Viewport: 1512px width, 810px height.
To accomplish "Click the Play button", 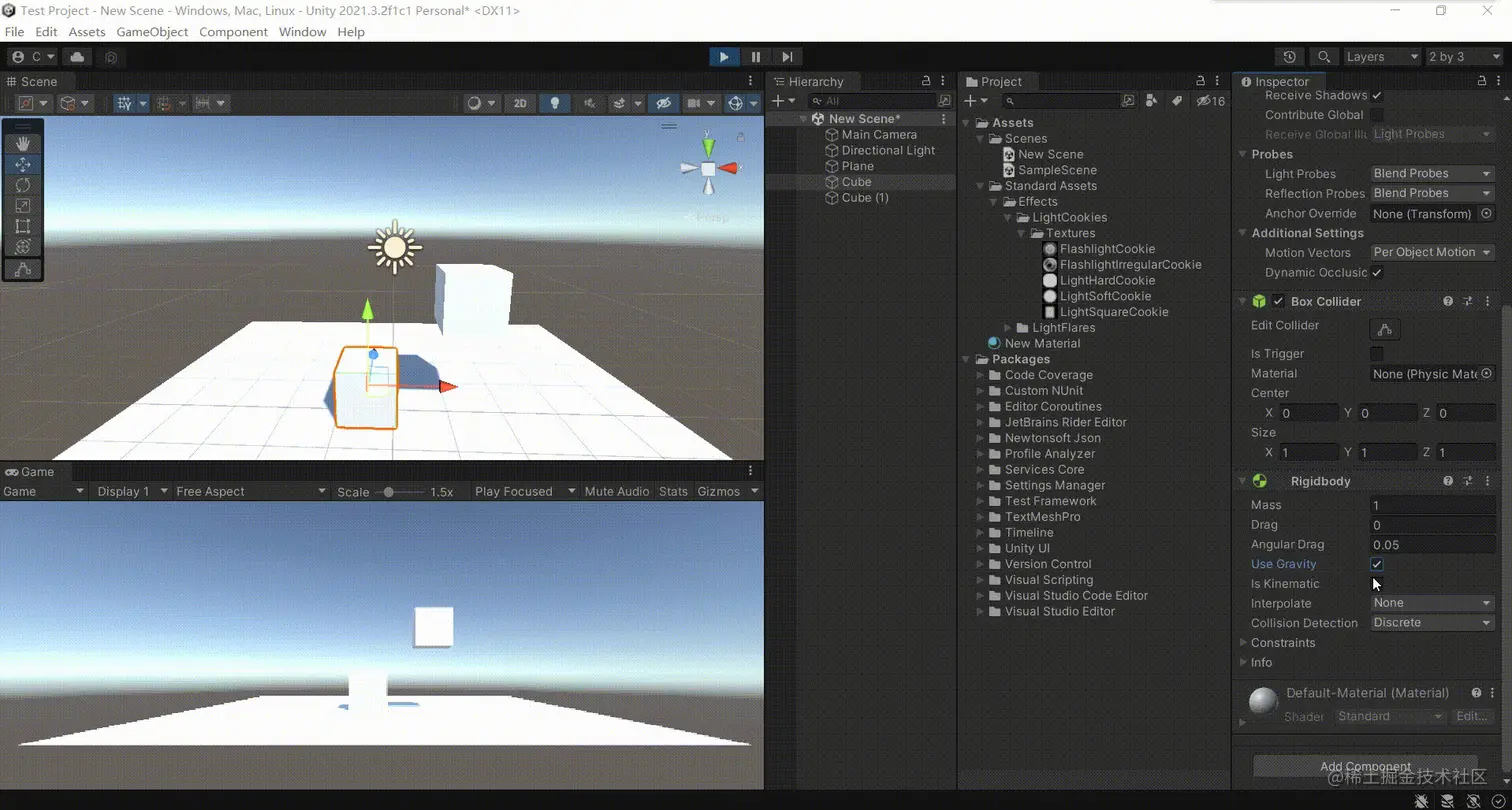I will tap(724, 57).
